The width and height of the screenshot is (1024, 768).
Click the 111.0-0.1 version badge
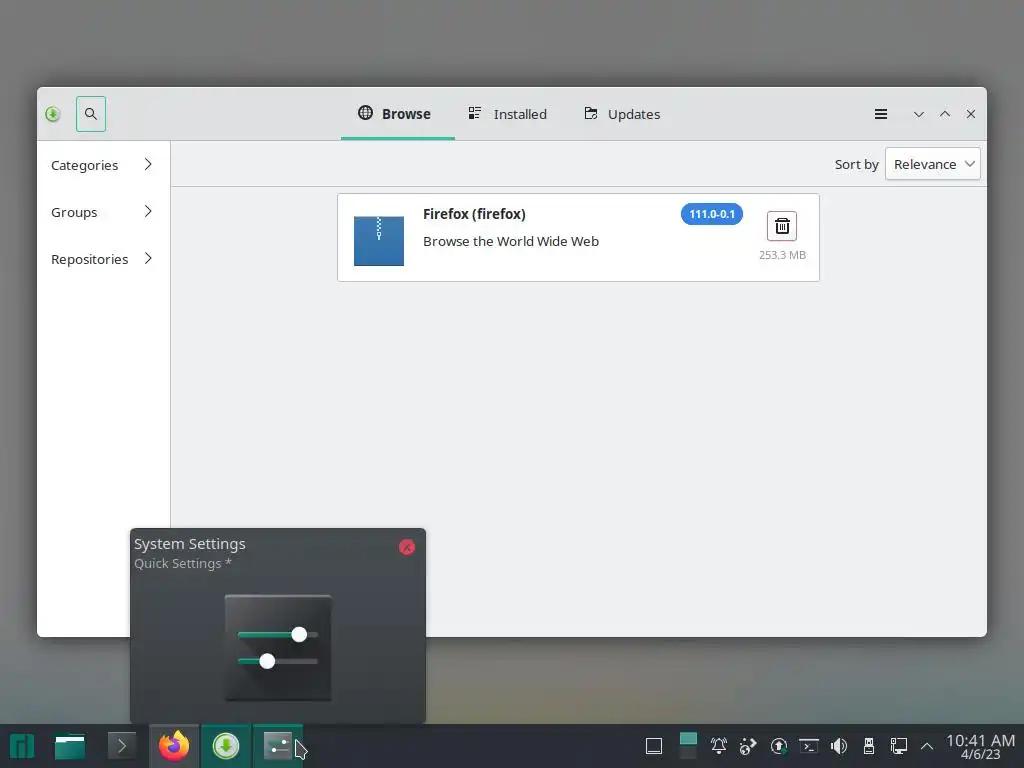pyautogui.click(x=712, y=214)
